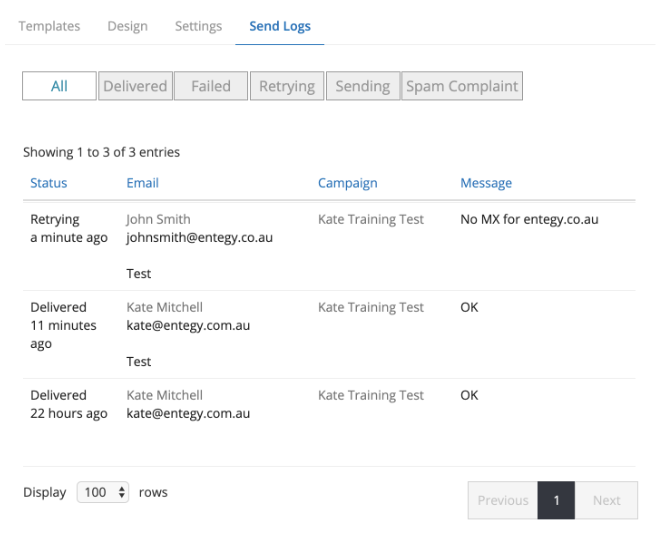
Task: Click the Showing 1 to 3 of 3 entries text
Action: coord(101,152)
